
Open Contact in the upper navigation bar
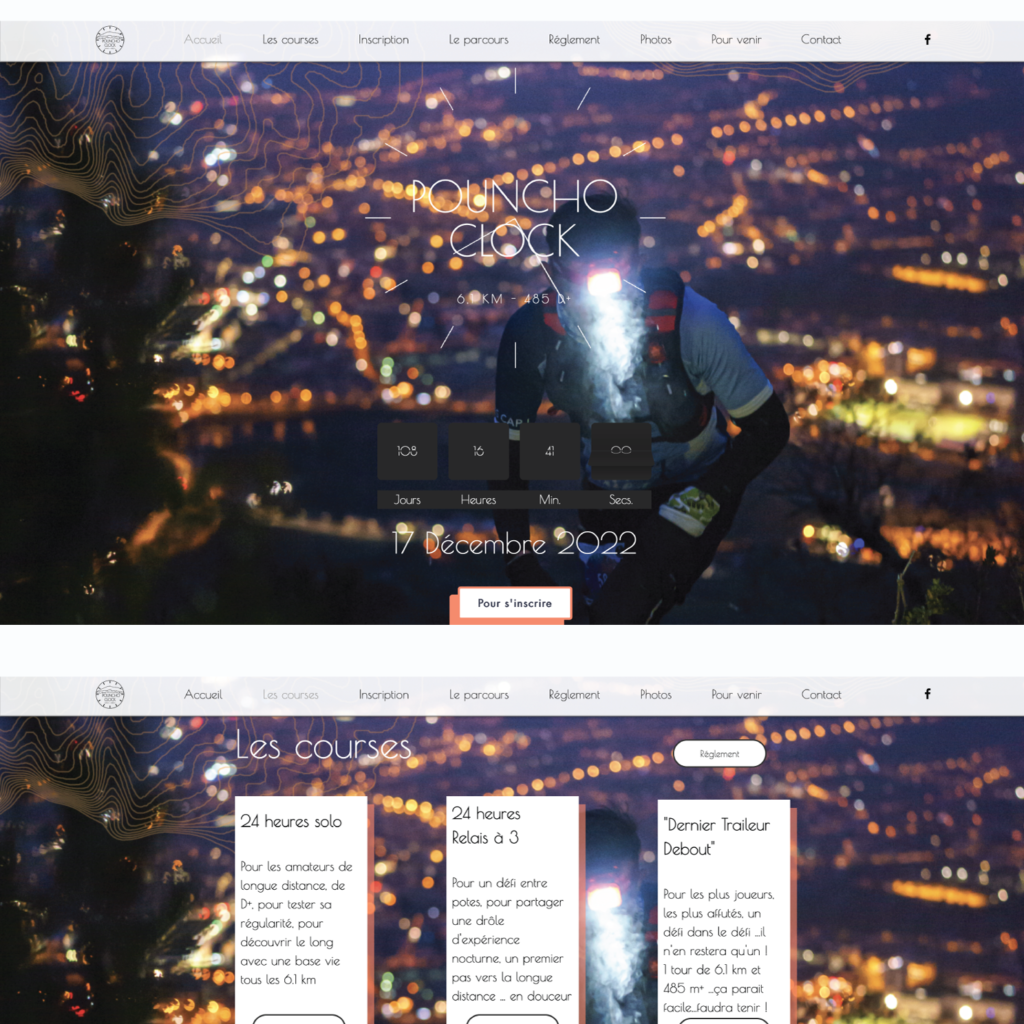[821, 40]
